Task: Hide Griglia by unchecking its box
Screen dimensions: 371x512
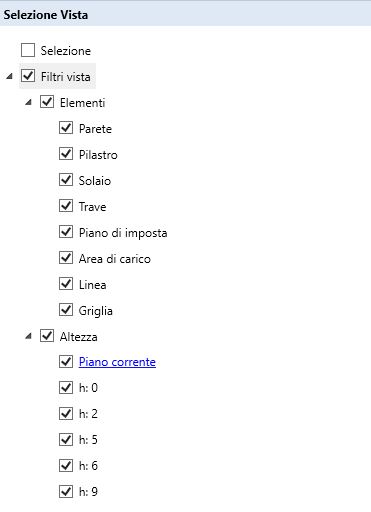Action: [x=66, y=310]
